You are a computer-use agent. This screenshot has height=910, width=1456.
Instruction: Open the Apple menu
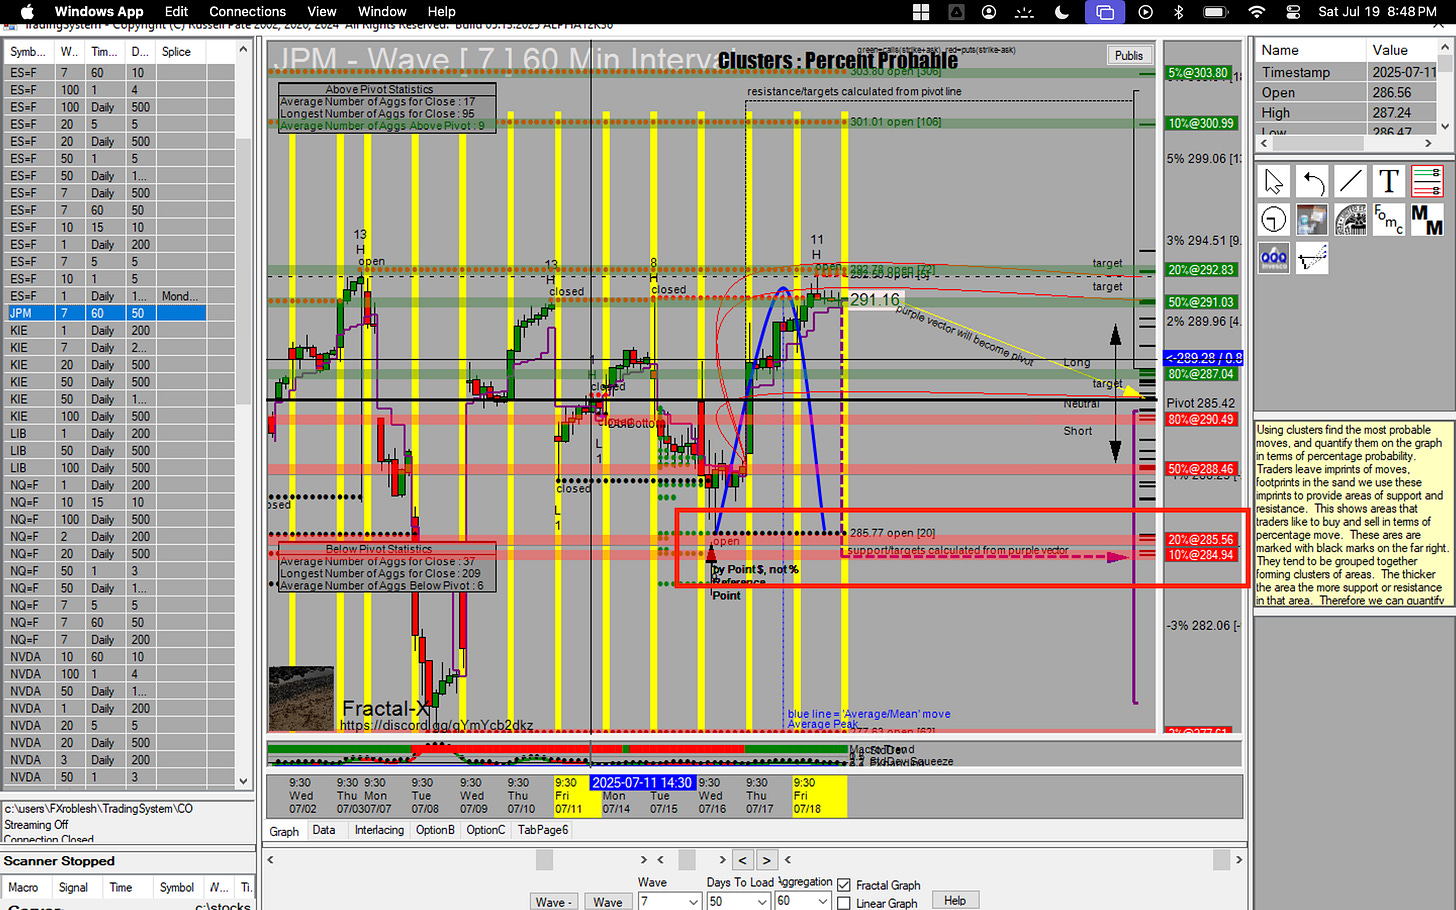[28, 12]
